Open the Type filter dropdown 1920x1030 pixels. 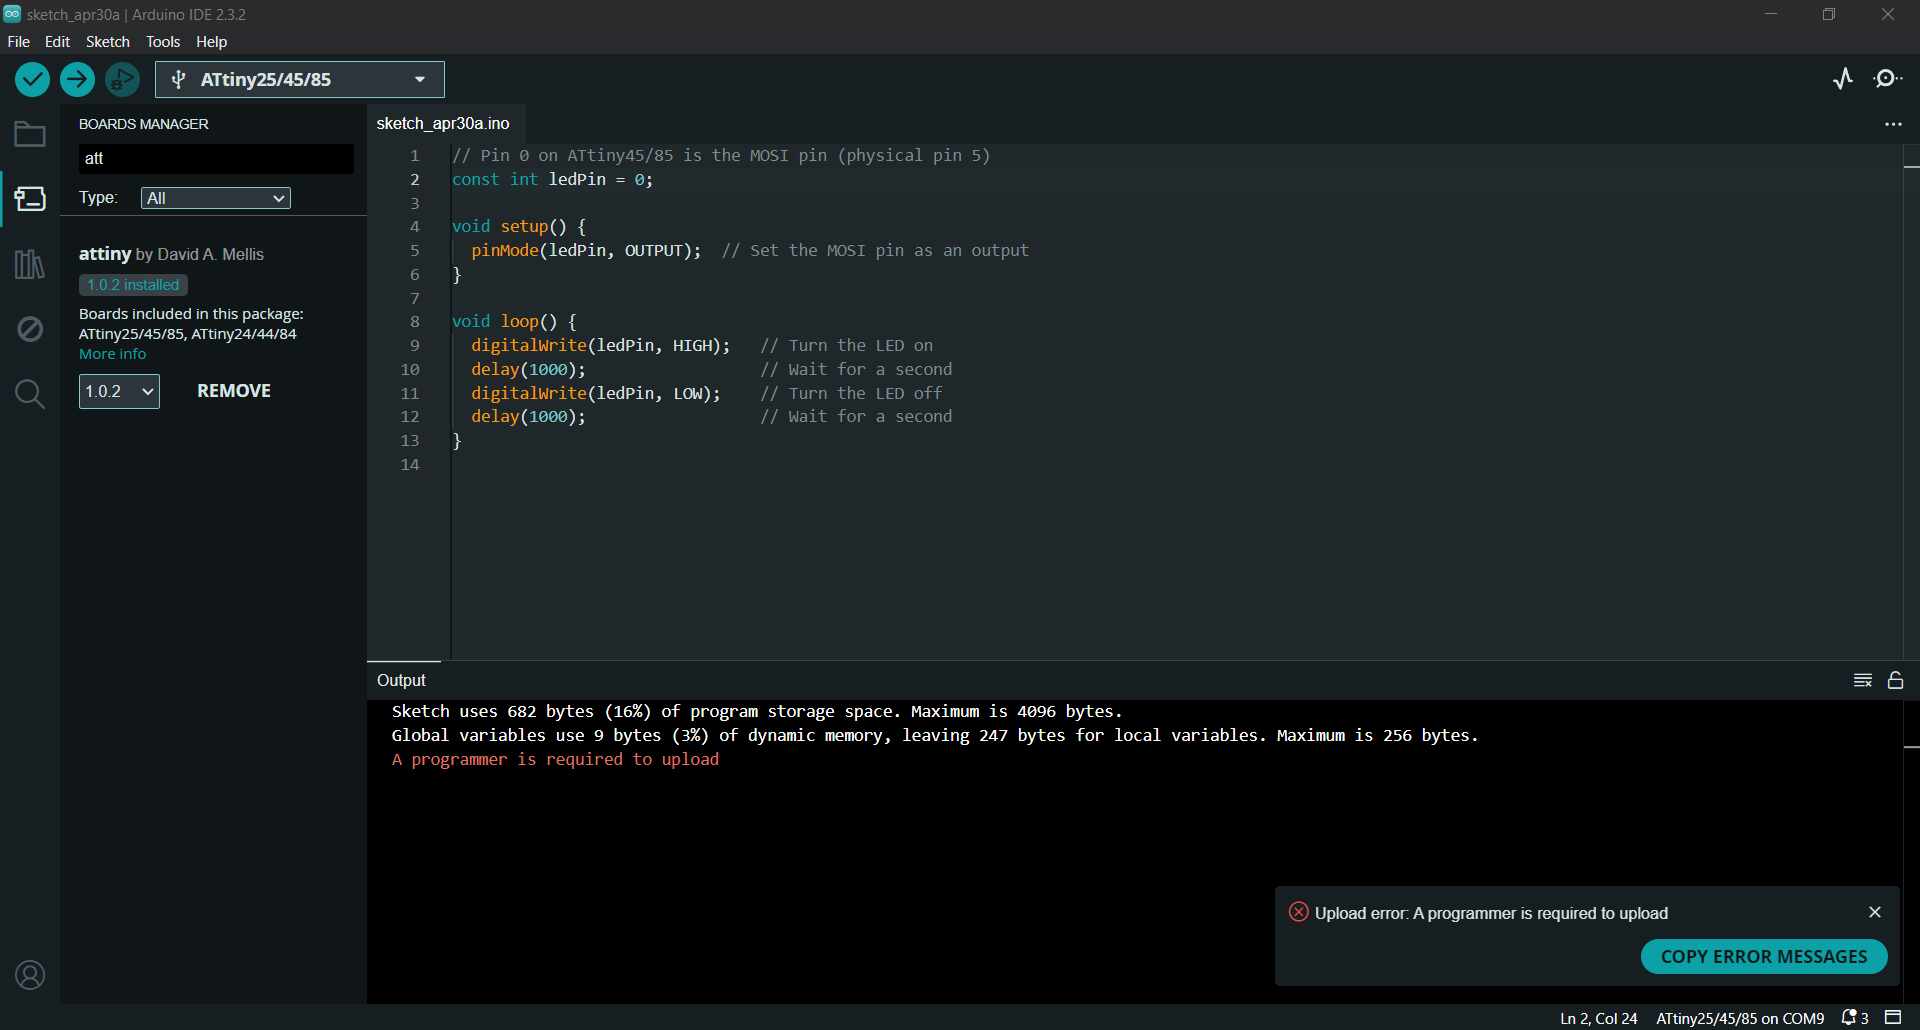[x=216, y=198]
